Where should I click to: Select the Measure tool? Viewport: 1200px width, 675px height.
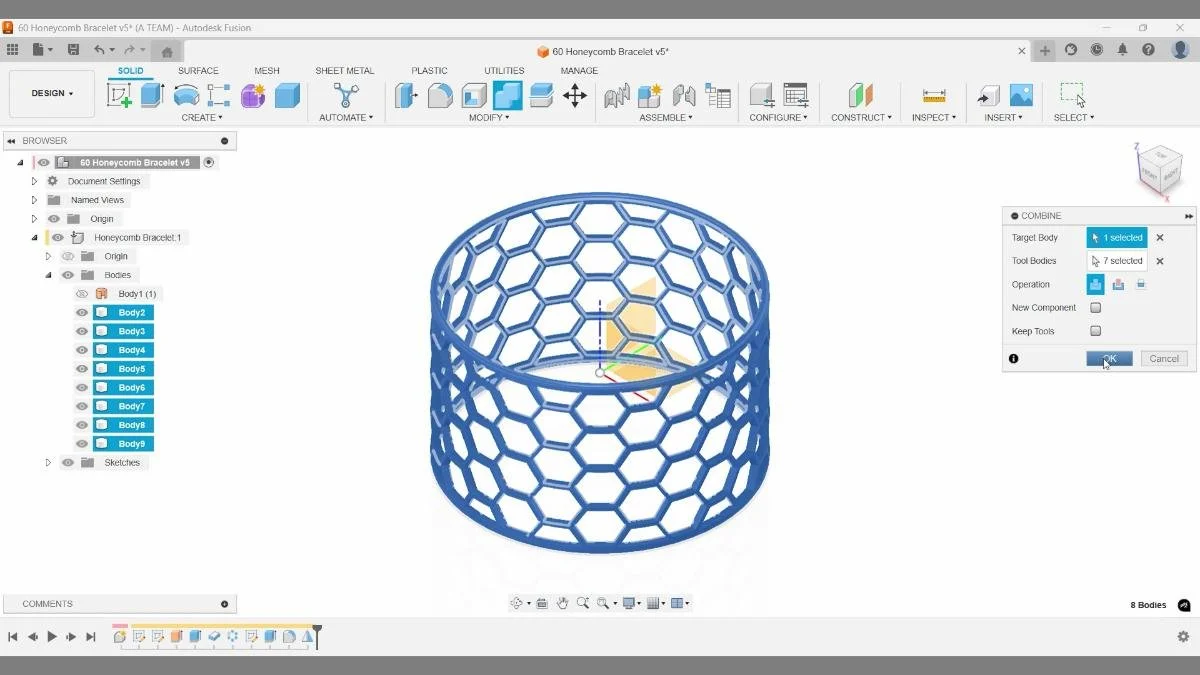pos(934,95)
